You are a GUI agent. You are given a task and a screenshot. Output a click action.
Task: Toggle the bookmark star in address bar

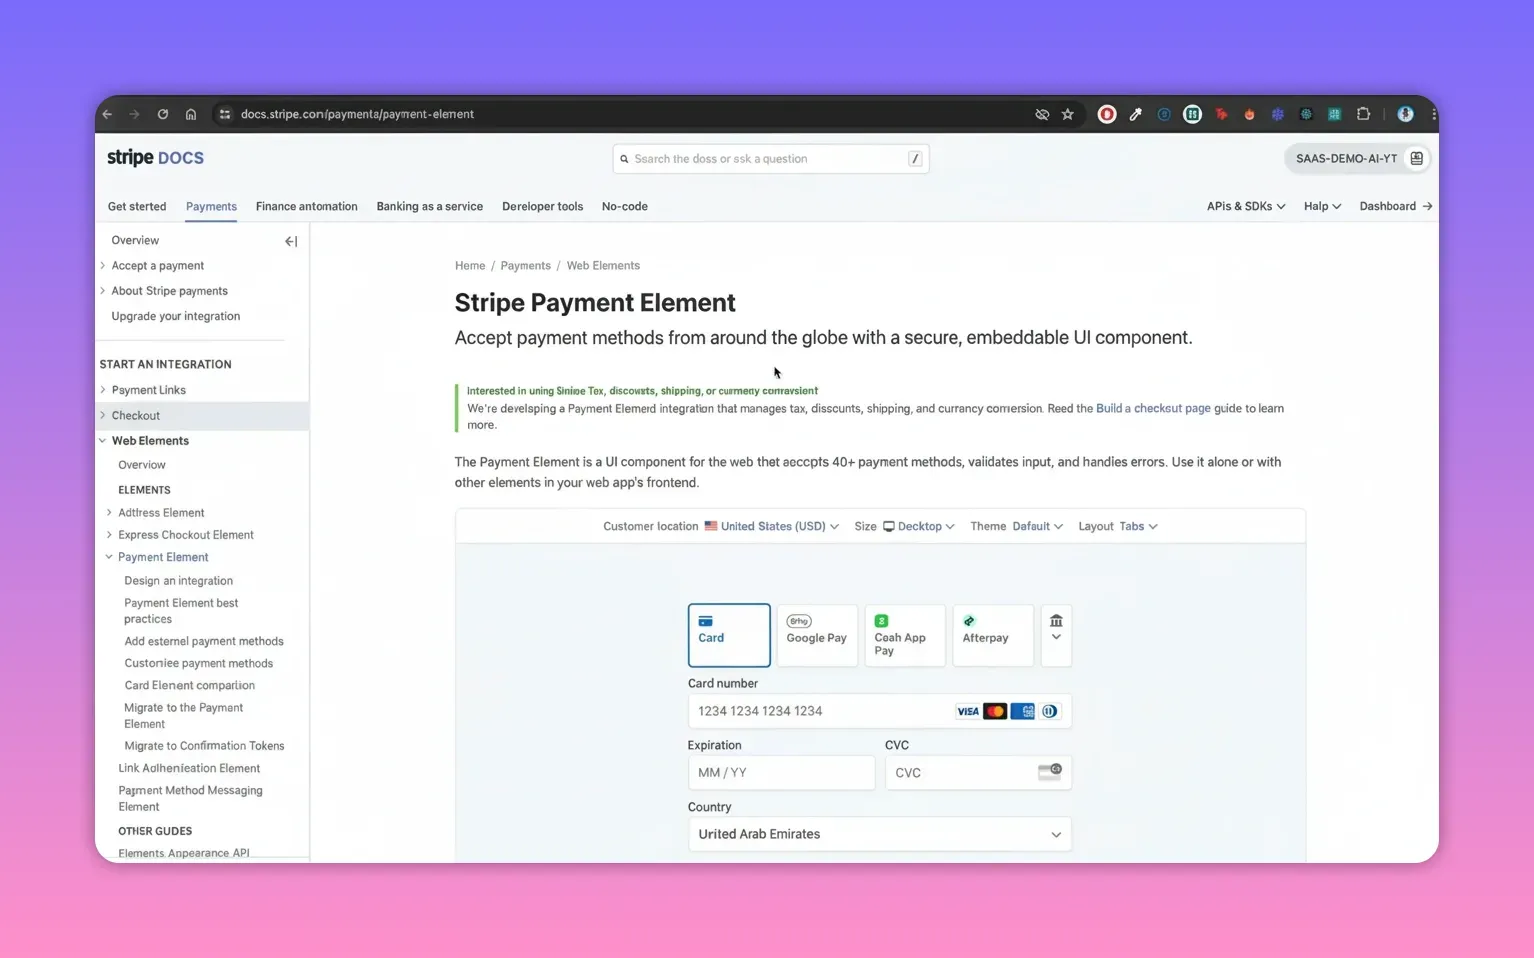tap(1068, 114)
